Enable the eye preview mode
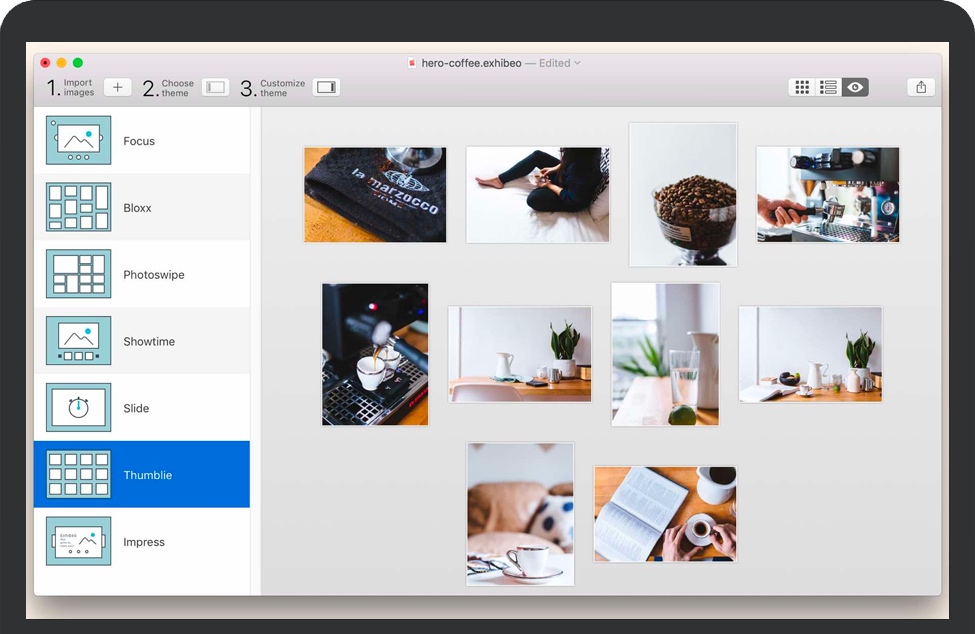Viewport: 975px width, 634px height. 855,88
